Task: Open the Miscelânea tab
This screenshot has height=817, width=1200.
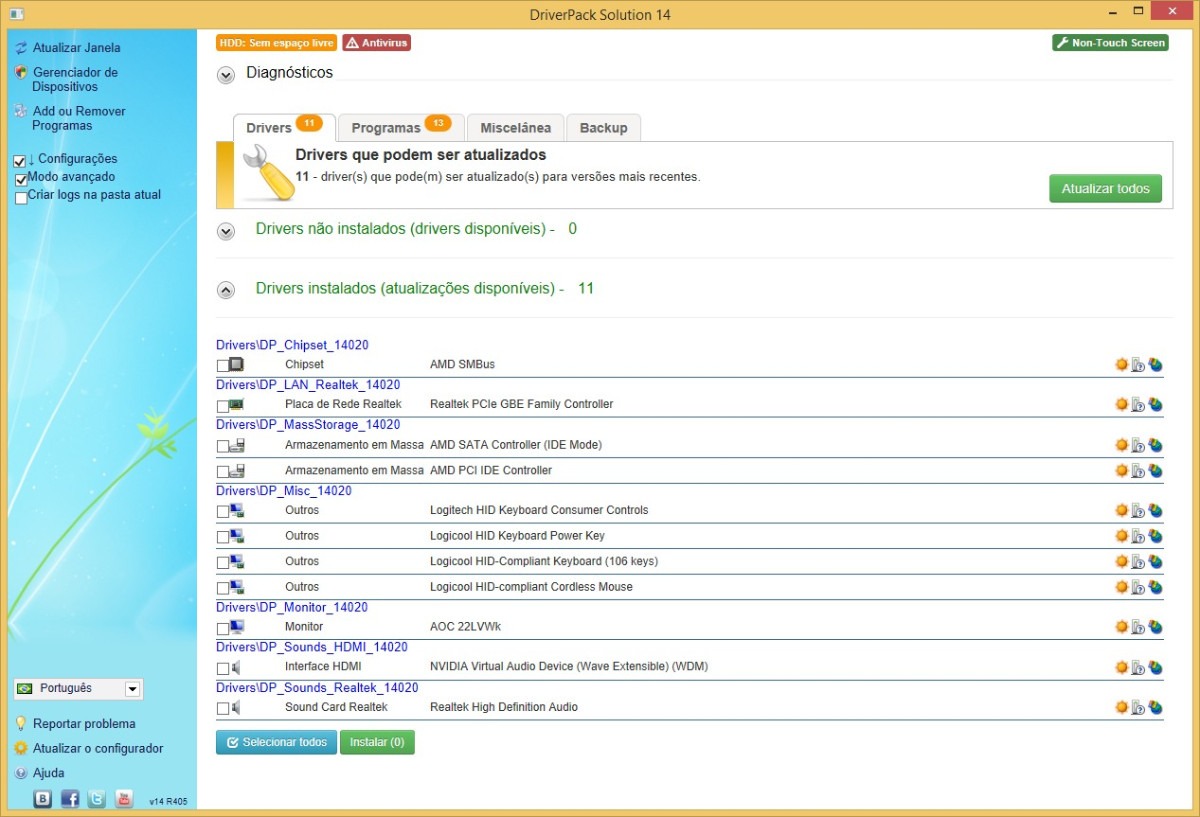Action: (515, 128)
